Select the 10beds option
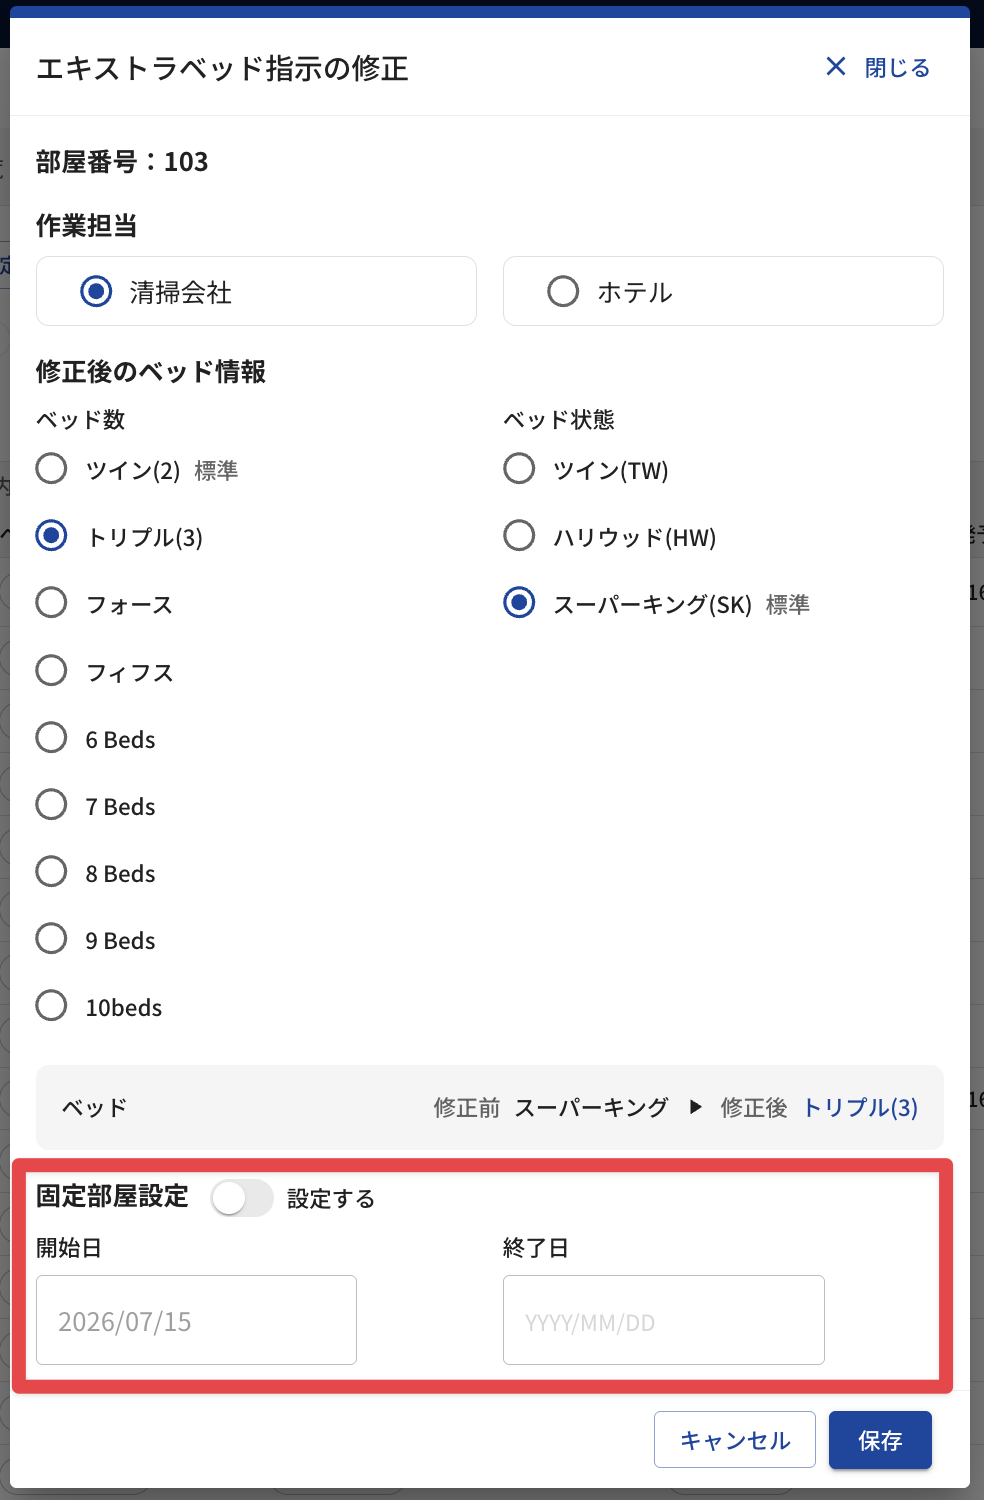The height and width of the screenshot is (1500, 984). (51, 1005)
